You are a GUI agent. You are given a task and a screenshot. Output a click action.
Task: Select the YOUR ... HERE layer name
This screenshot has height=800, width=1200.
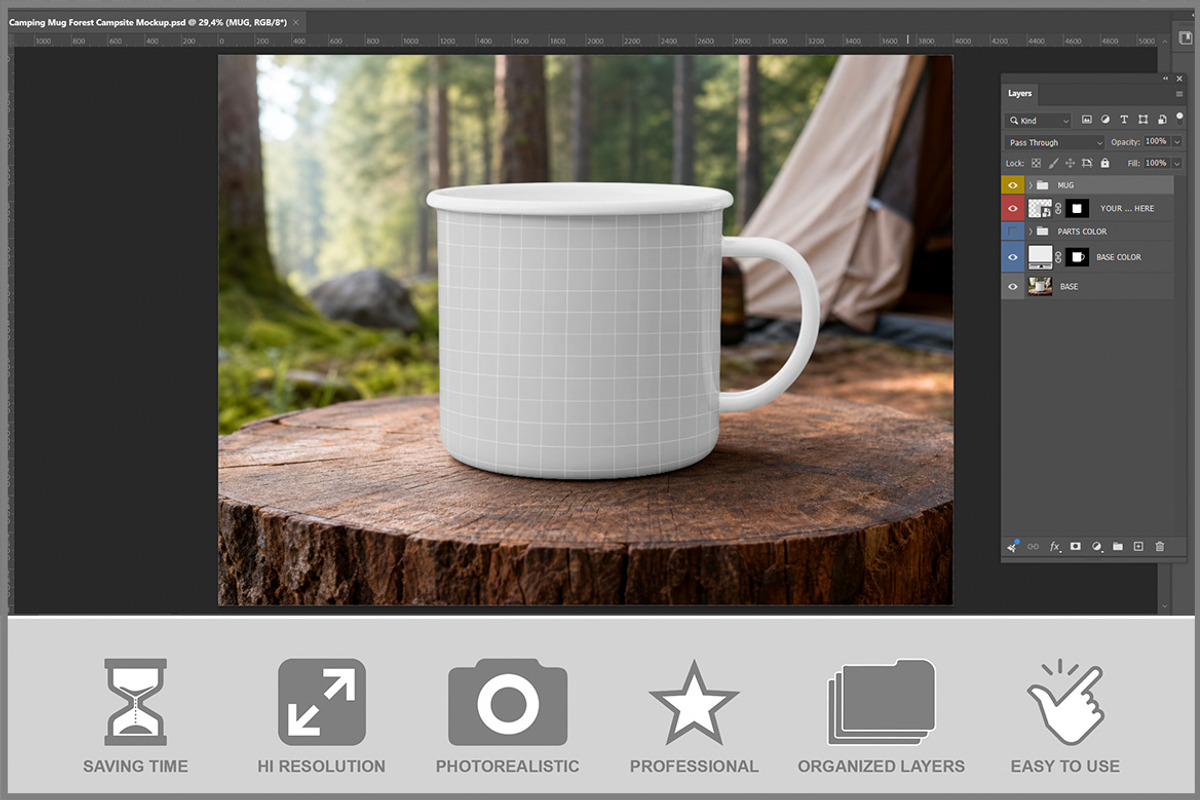tap(1127, 208)
